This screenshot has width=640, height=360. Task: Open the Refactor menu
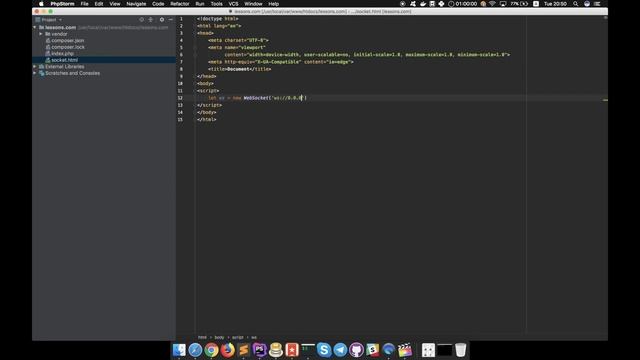coord(180,4)
